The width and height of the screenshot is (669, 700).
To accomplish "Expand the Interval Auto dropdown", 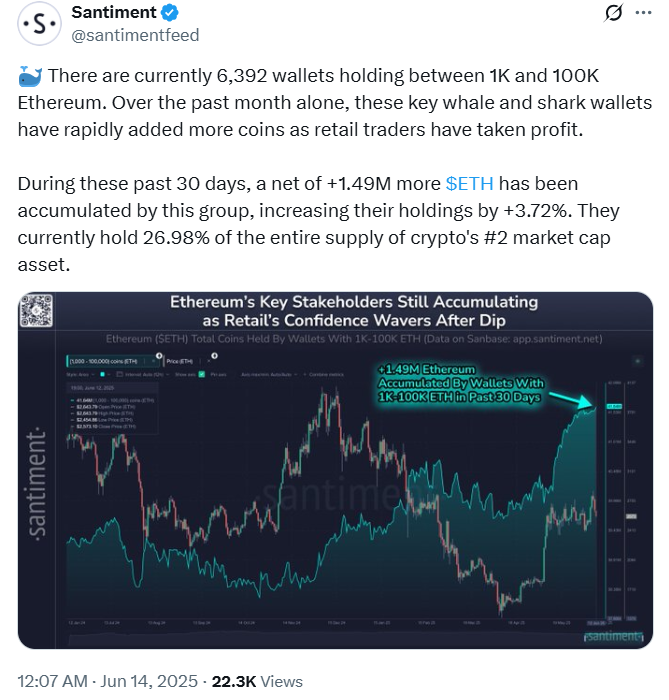I will (x=147, y=375).
